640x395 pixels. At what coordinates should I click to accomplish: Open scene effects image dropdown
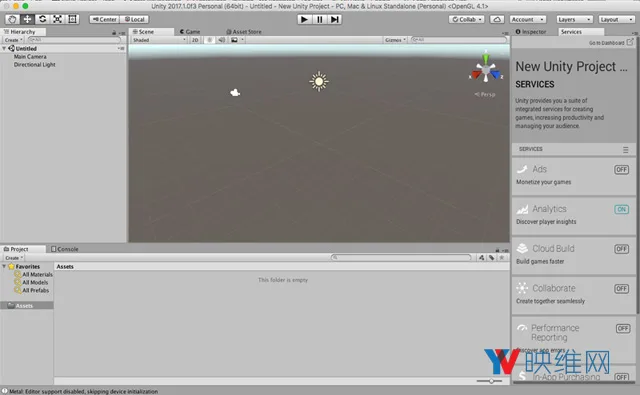click(237, 40)
